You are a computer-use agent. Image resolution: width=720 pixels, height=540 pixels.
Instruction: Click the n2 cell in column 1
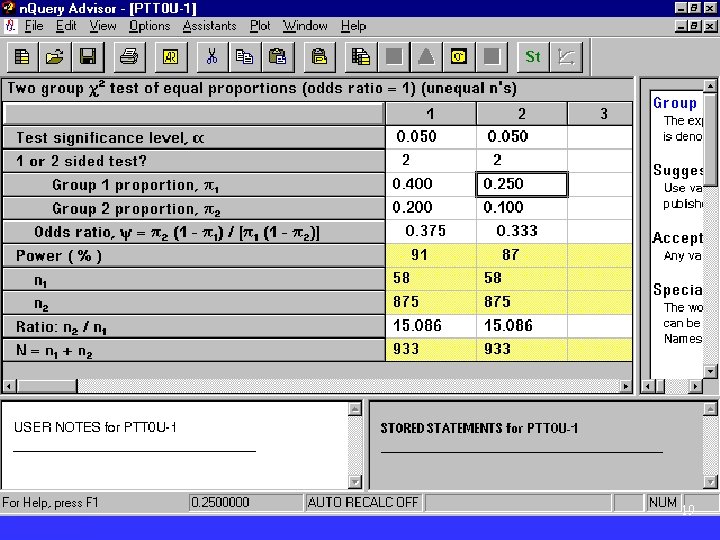click(x=431, y=302)
